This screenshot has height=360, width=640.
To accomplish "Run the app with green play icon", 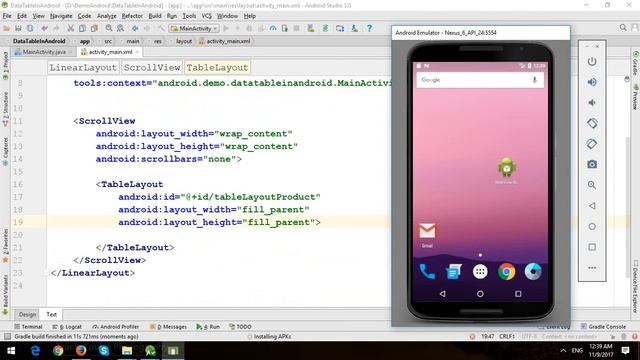I will [x=226, y=28].
